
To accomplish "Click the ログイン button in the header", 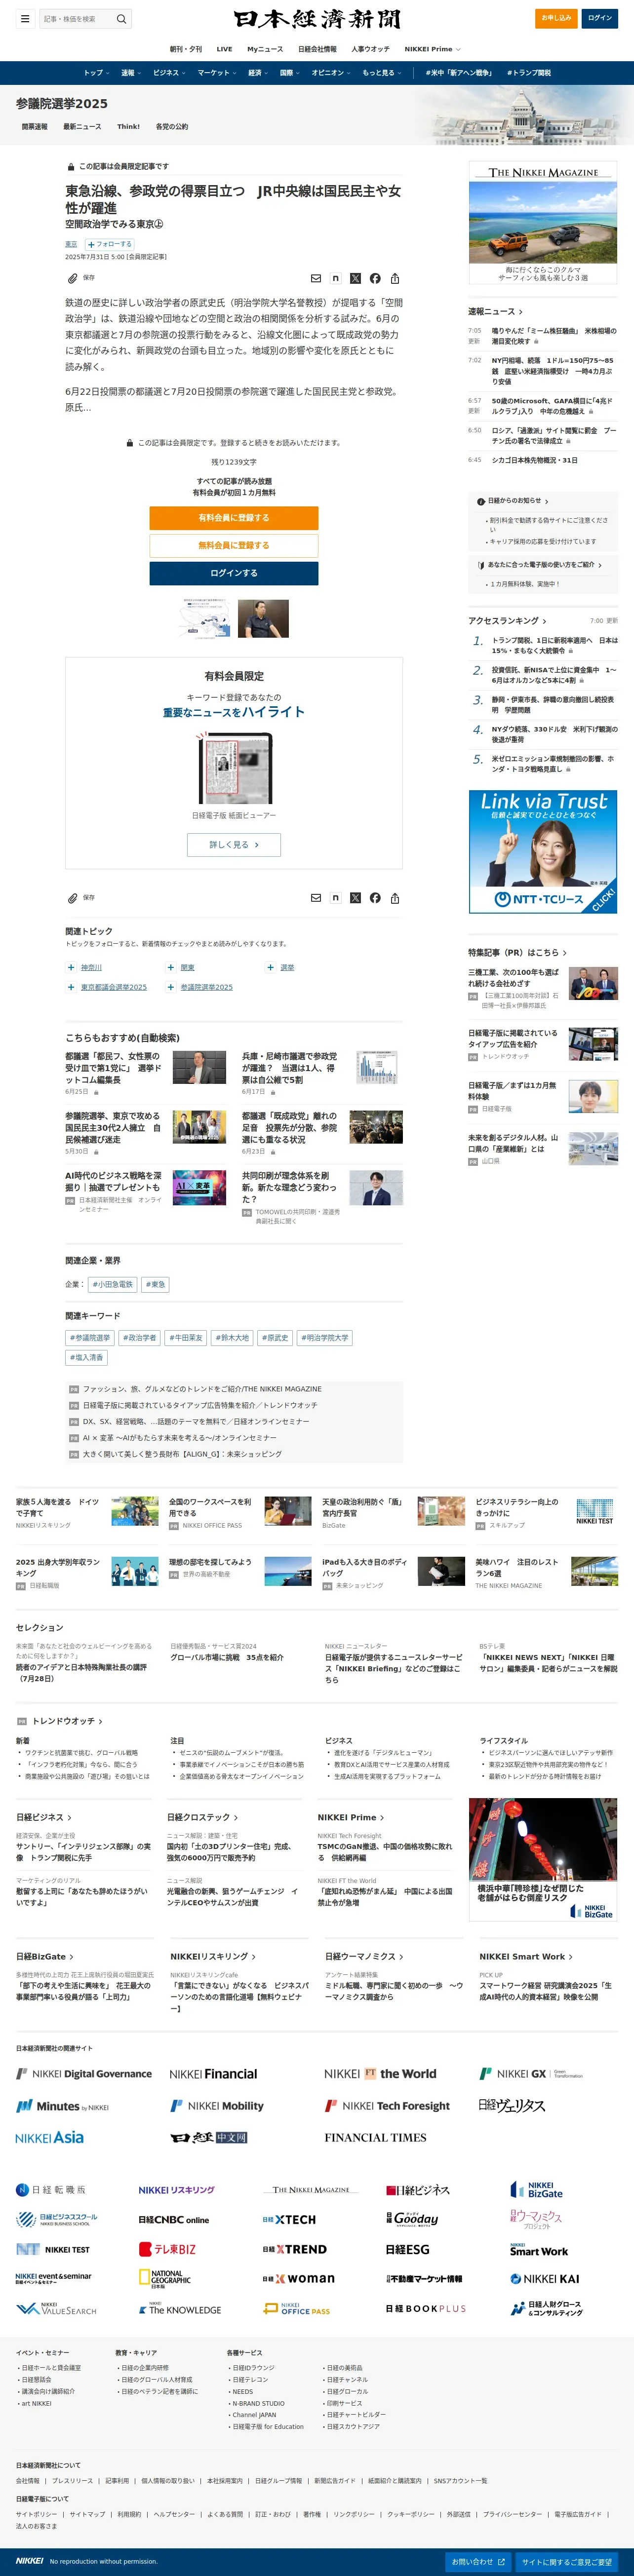I will click(x=600, y=18).
